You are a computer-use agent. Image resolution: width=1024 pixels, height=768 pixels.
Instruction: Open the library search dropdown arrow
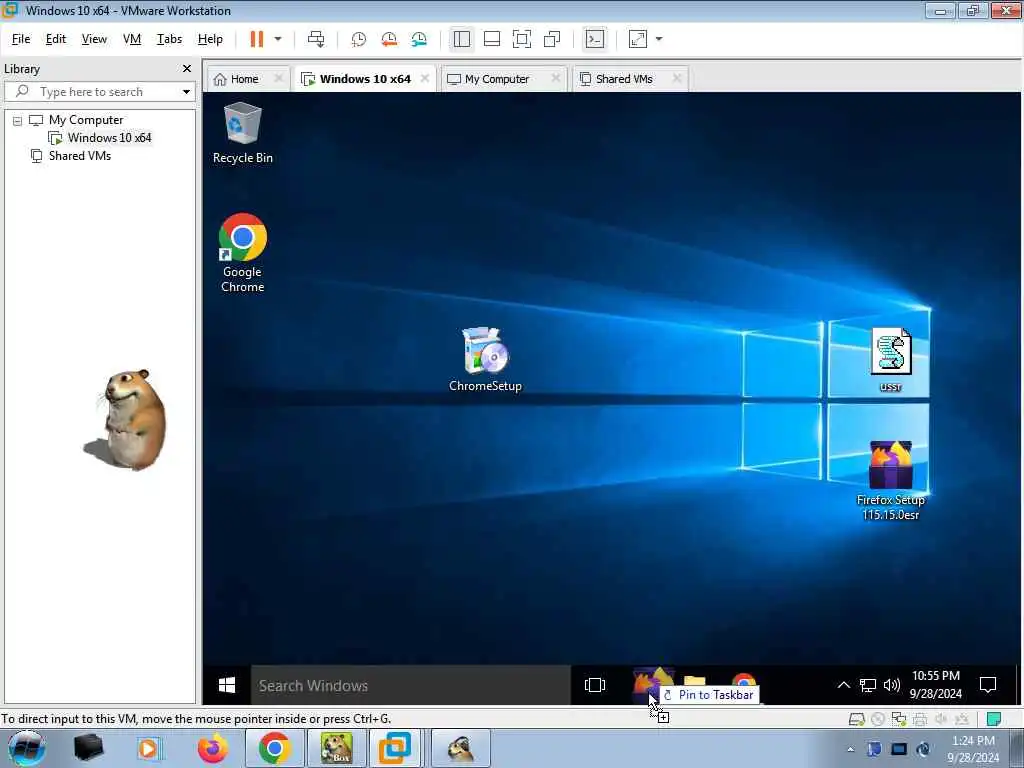(x=186, y=92)
